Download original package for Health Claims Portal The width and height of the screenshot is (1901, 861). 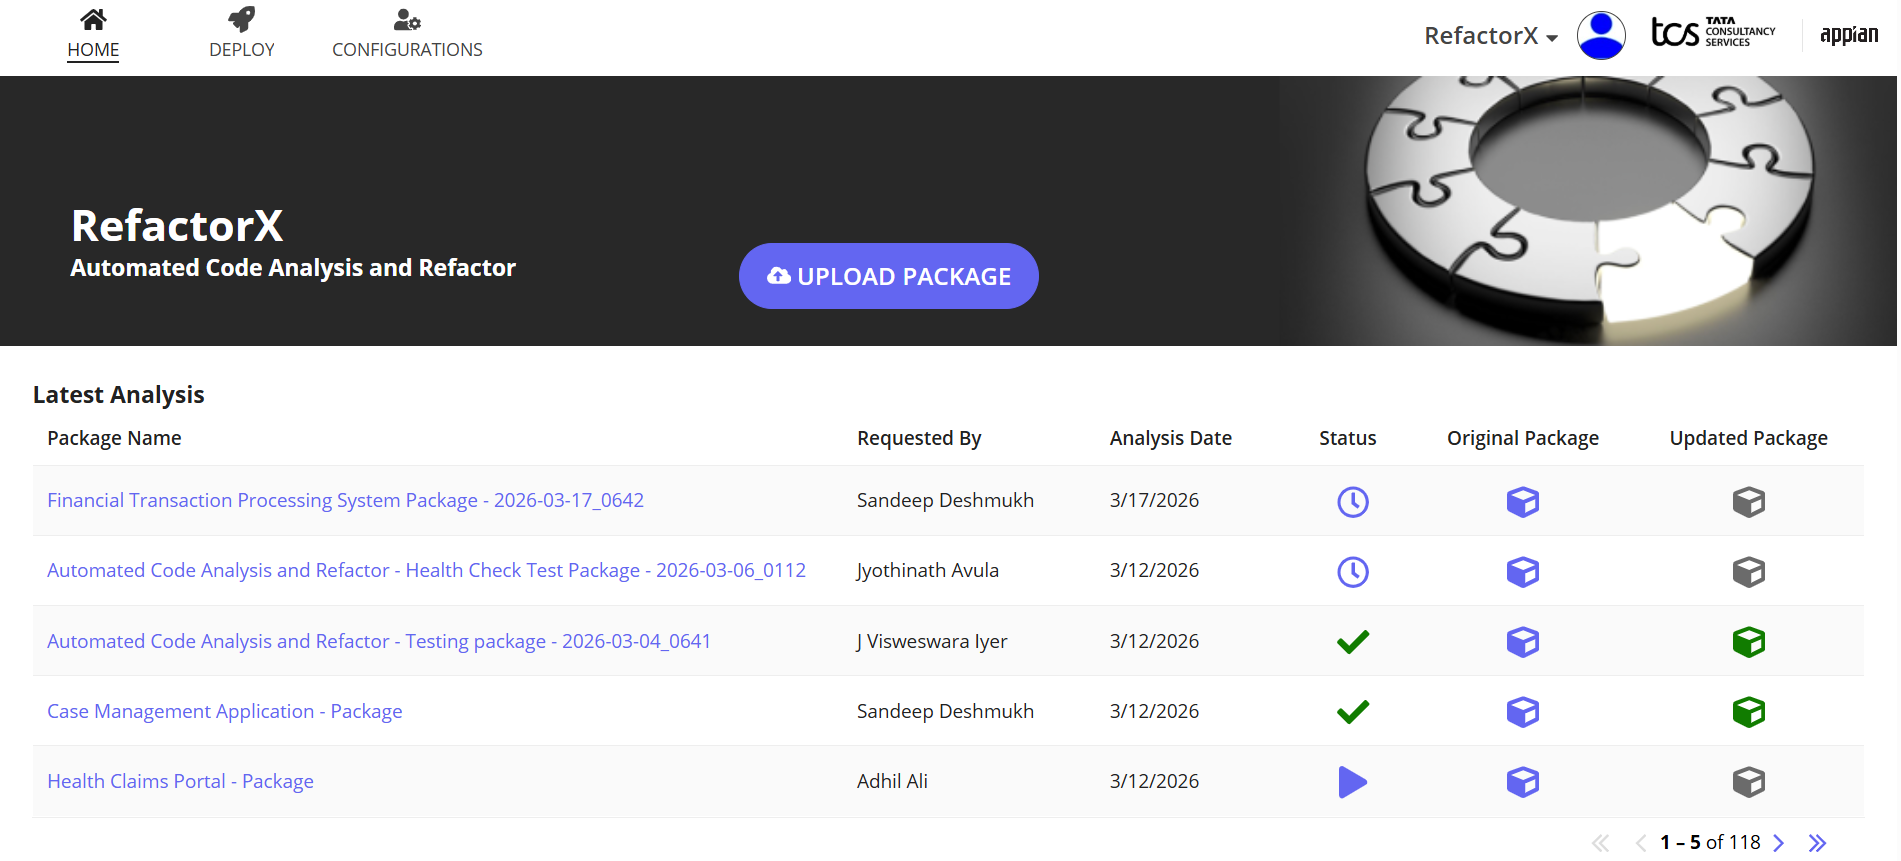pos(1522,782)
